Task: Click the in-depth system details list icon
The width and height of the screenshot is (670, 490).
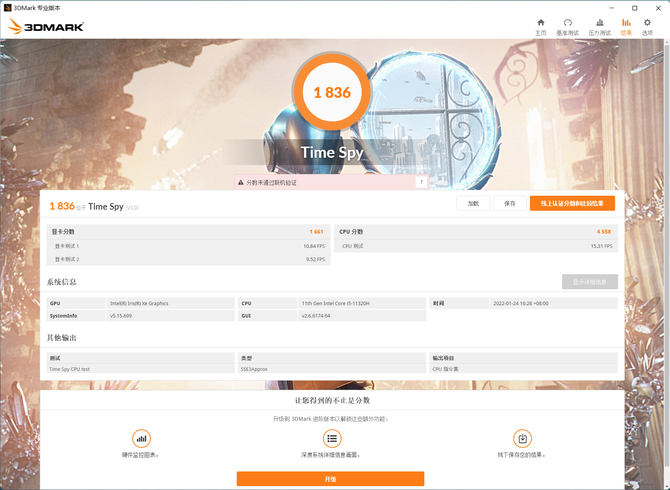Action: [332, 438]
